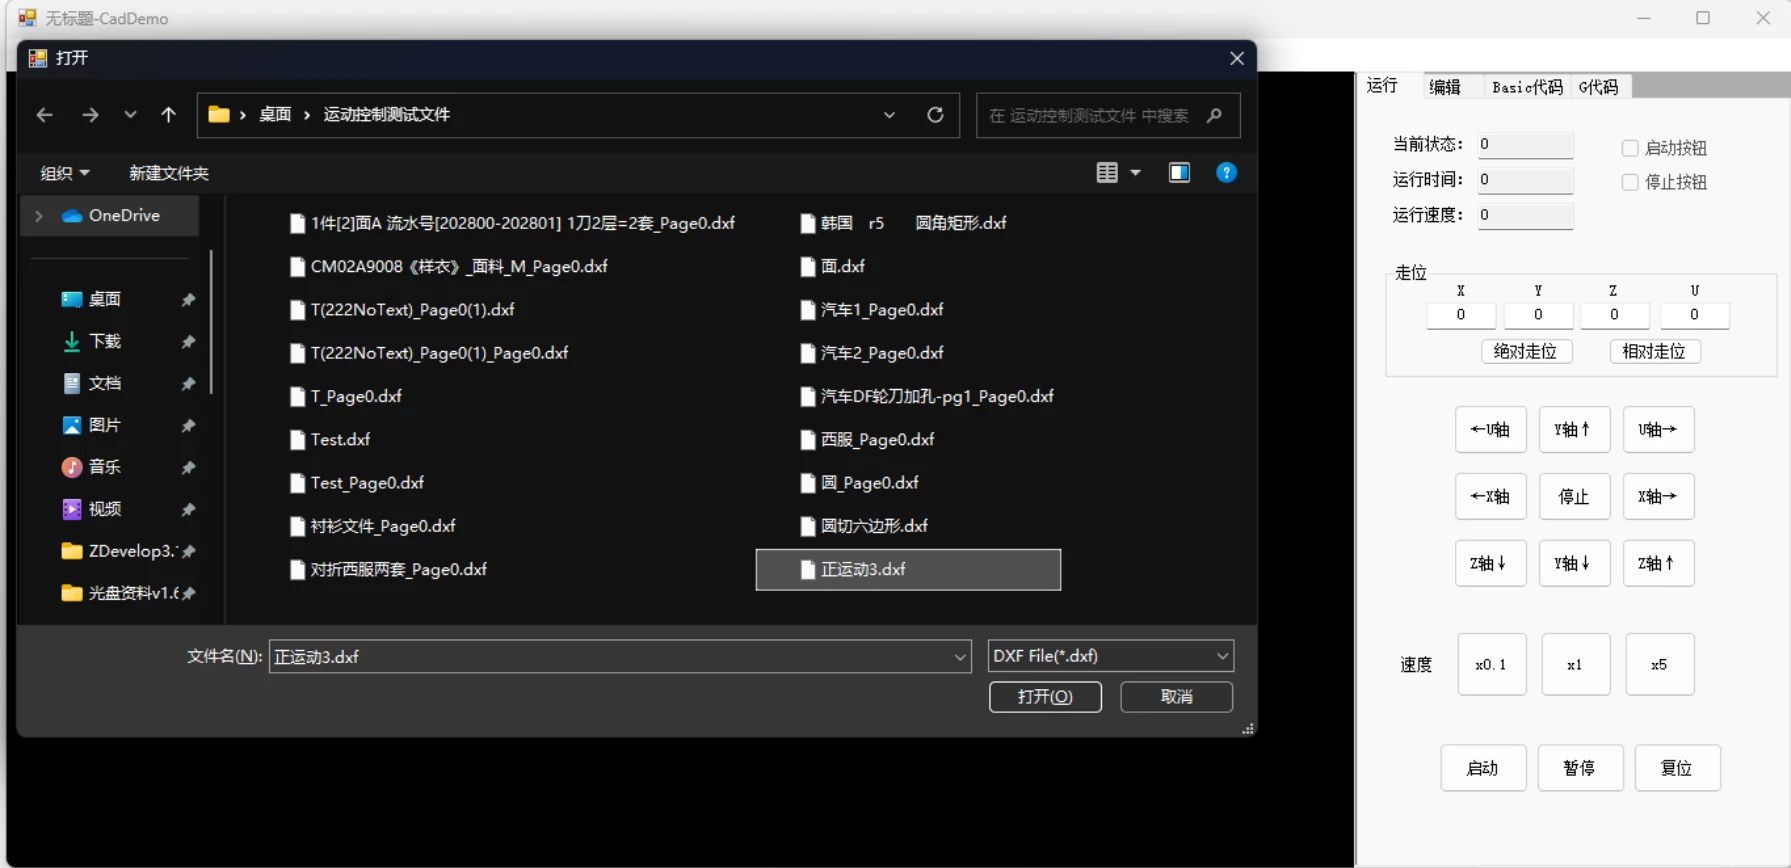The height and width of the screenshot is (868, 1791).
Task: Open help with the question mark icon
Action: point(1226,173)
